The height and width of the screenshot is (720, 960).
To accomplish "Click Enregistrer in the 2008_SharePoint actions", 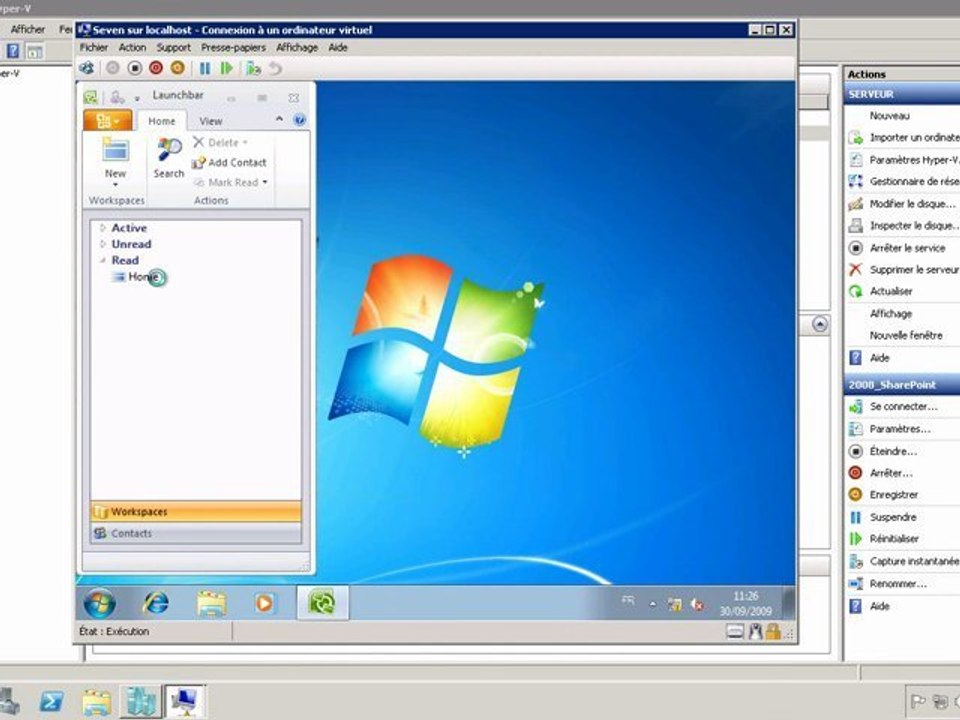I will click(883, 495).
